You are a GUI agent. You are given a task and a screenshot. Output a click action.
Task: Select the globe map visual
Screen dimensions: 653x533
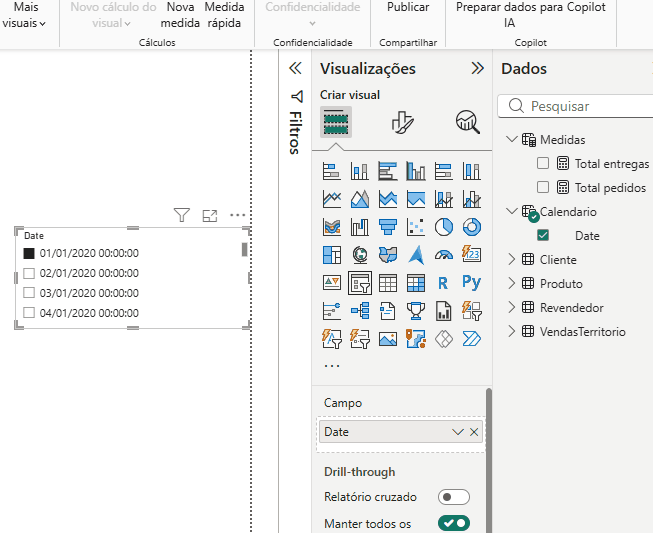[360, 255]
